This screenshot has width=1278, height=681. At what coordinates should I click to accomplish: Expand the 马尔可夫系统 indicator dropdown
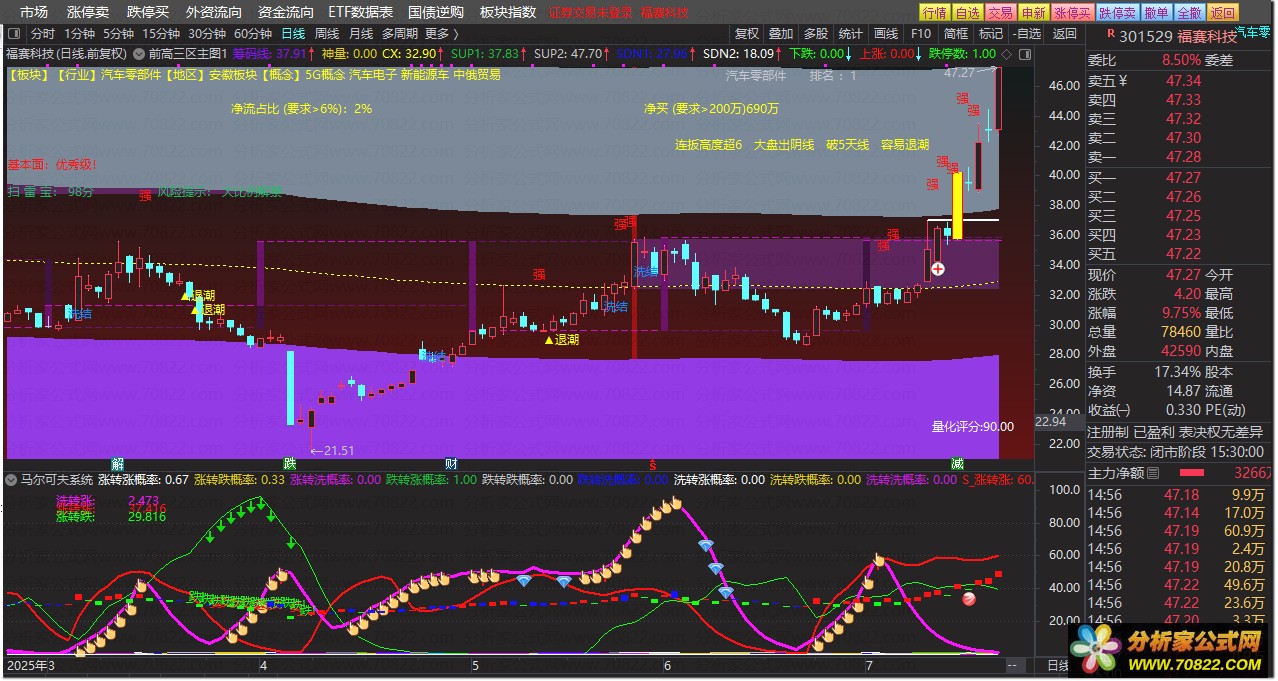(x=11, y=480)
